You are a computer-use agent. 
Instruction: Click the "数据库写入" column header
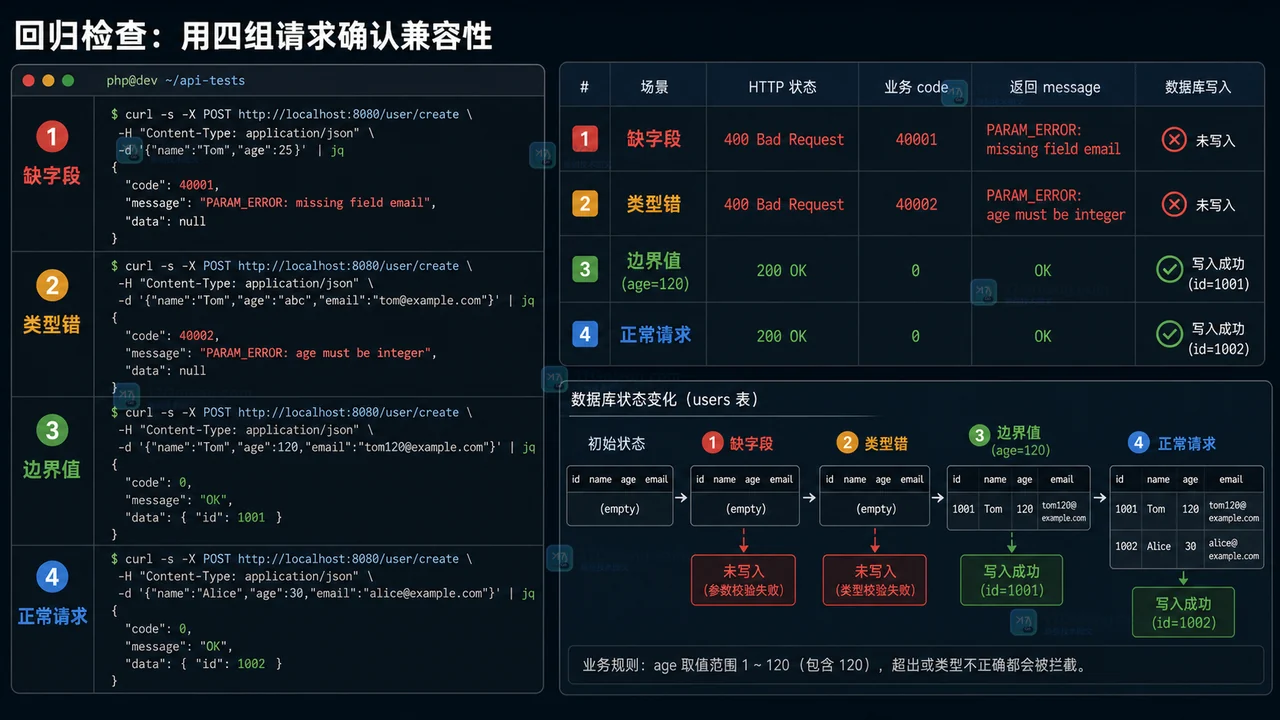[1198, 87]
